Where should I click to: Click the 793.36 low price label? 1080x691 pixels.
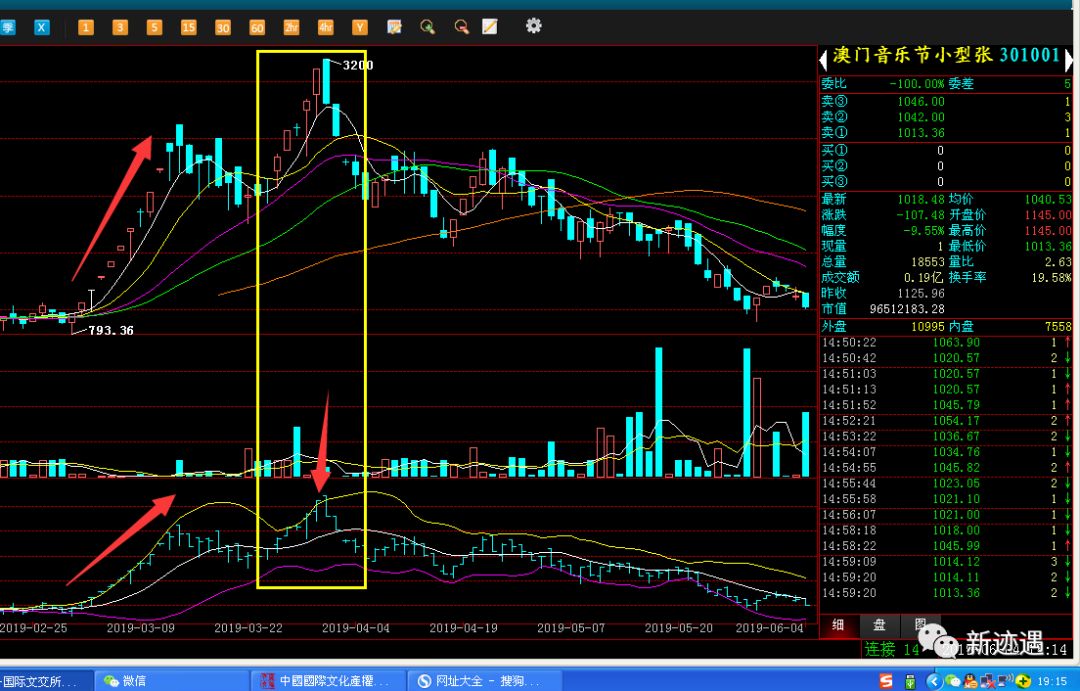(111, 331)
